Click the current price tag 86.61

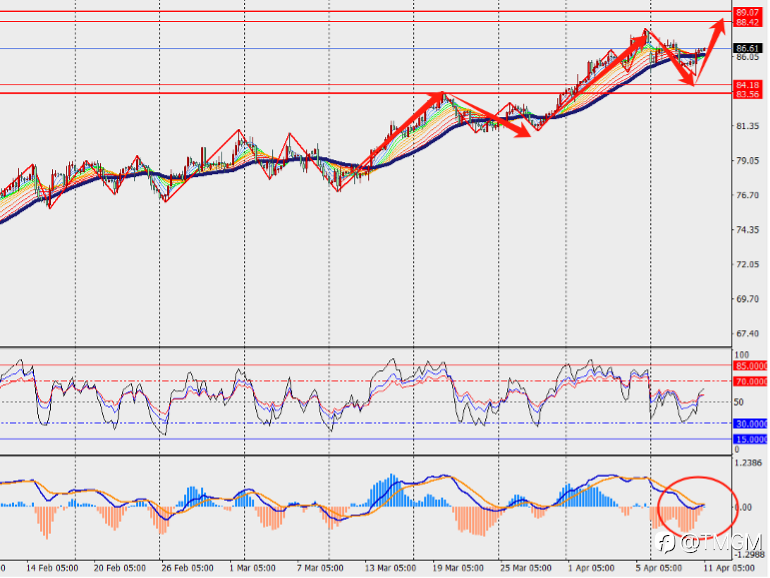[747, 48]
